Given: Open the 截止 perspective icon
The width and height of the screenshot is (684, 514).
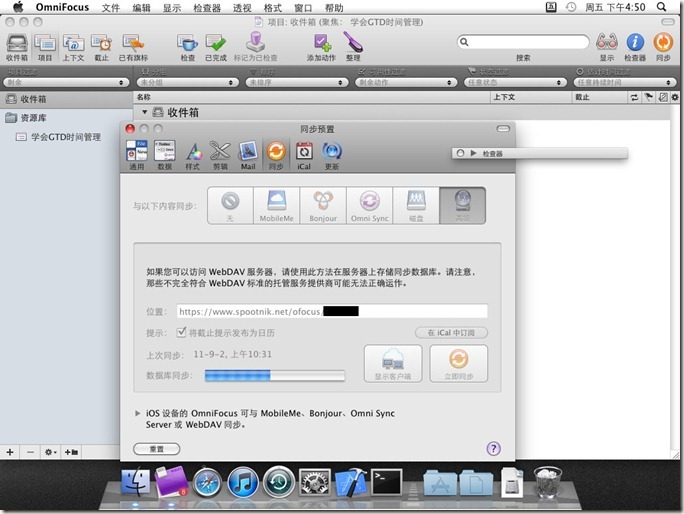Looking at the screenshot, I should pyautogui.click(x=101, y=47).
